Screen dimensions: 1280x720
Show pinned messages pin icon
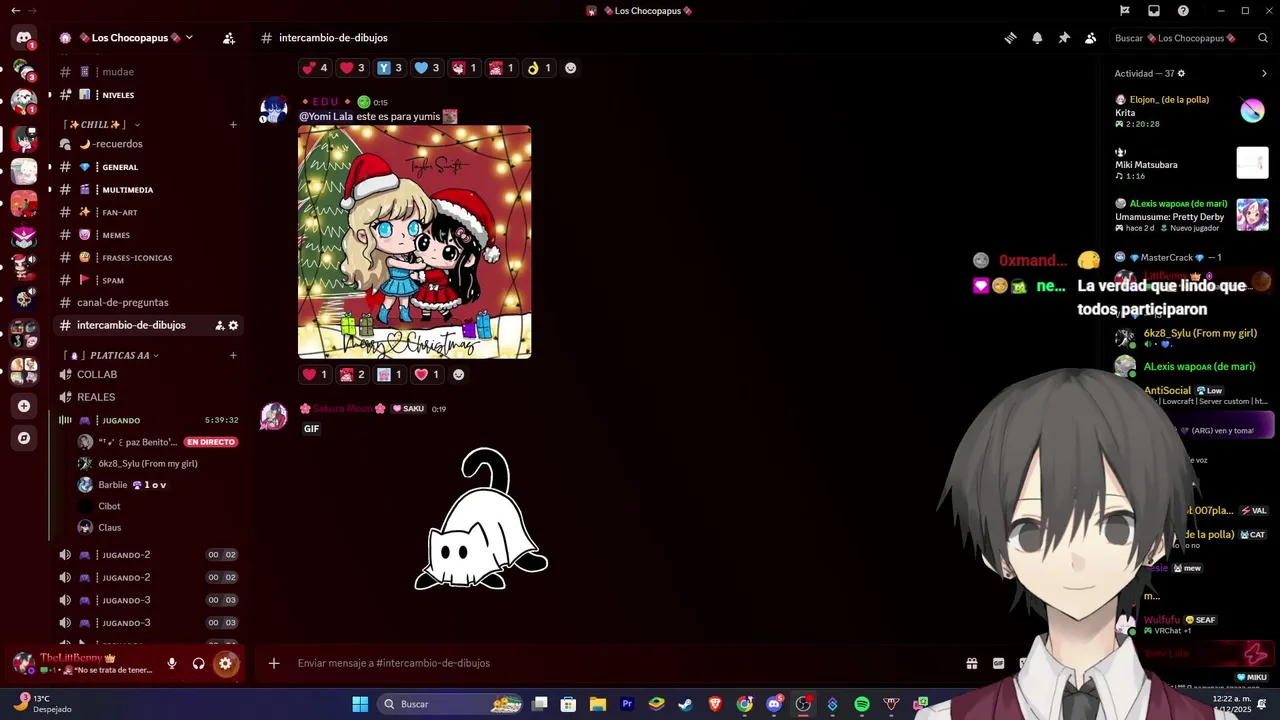point(1064,38)
